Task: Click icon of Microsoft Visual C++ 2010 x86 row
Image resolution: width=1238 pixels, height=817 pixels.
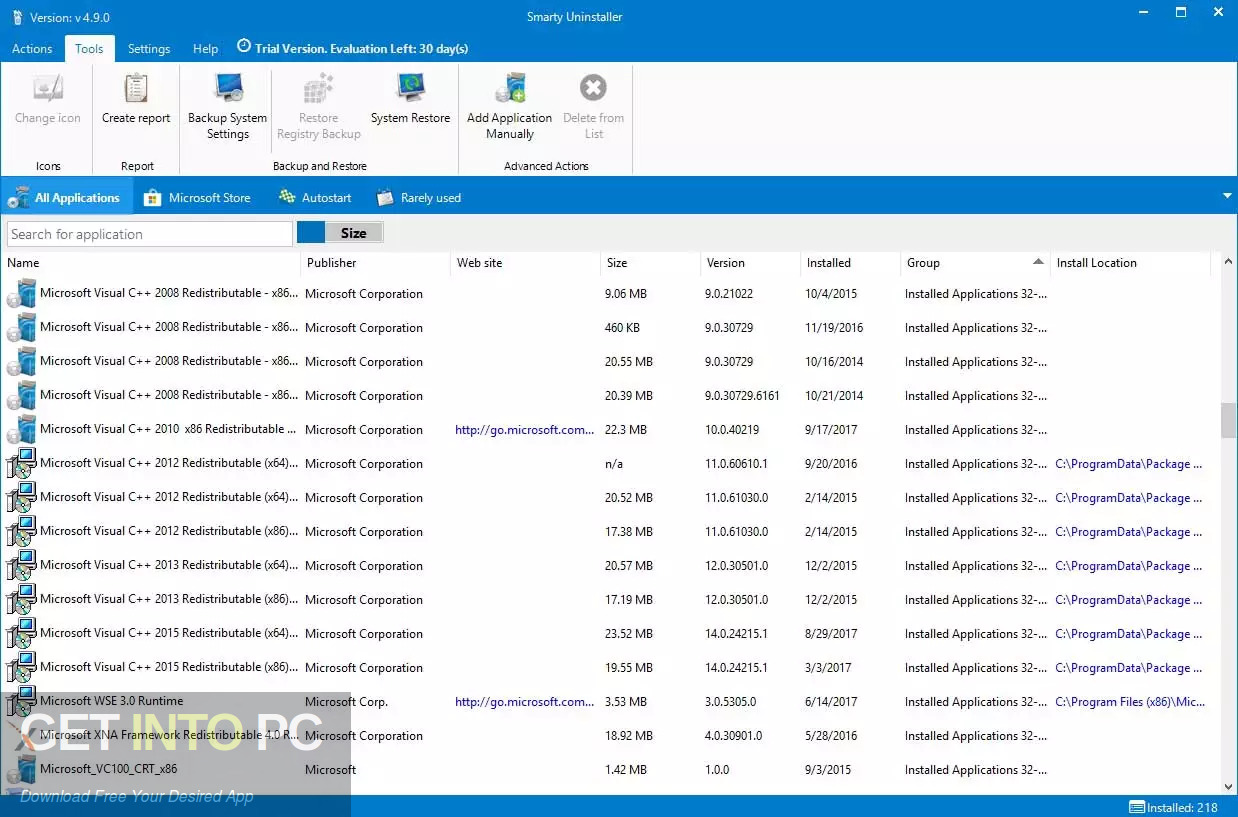Action: (x=21, y=430)
